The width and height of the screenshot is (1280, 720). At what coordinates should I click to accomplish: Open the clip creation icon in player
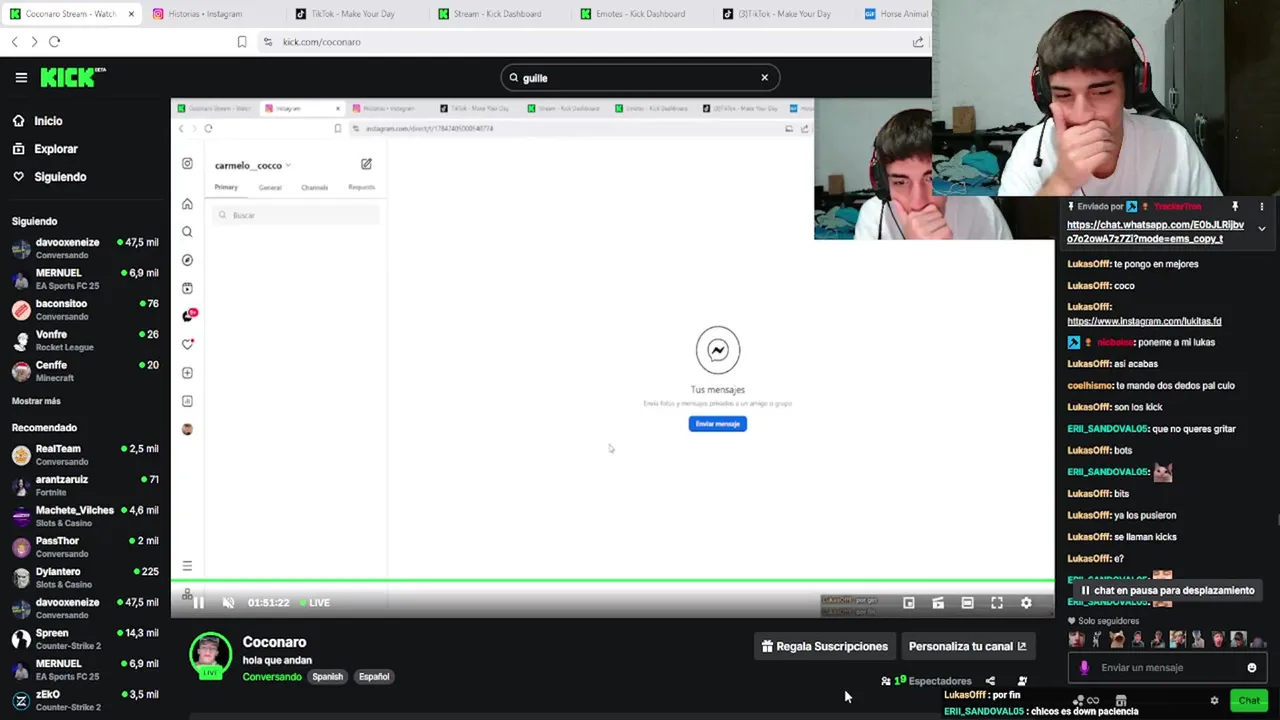coord(938,603)
